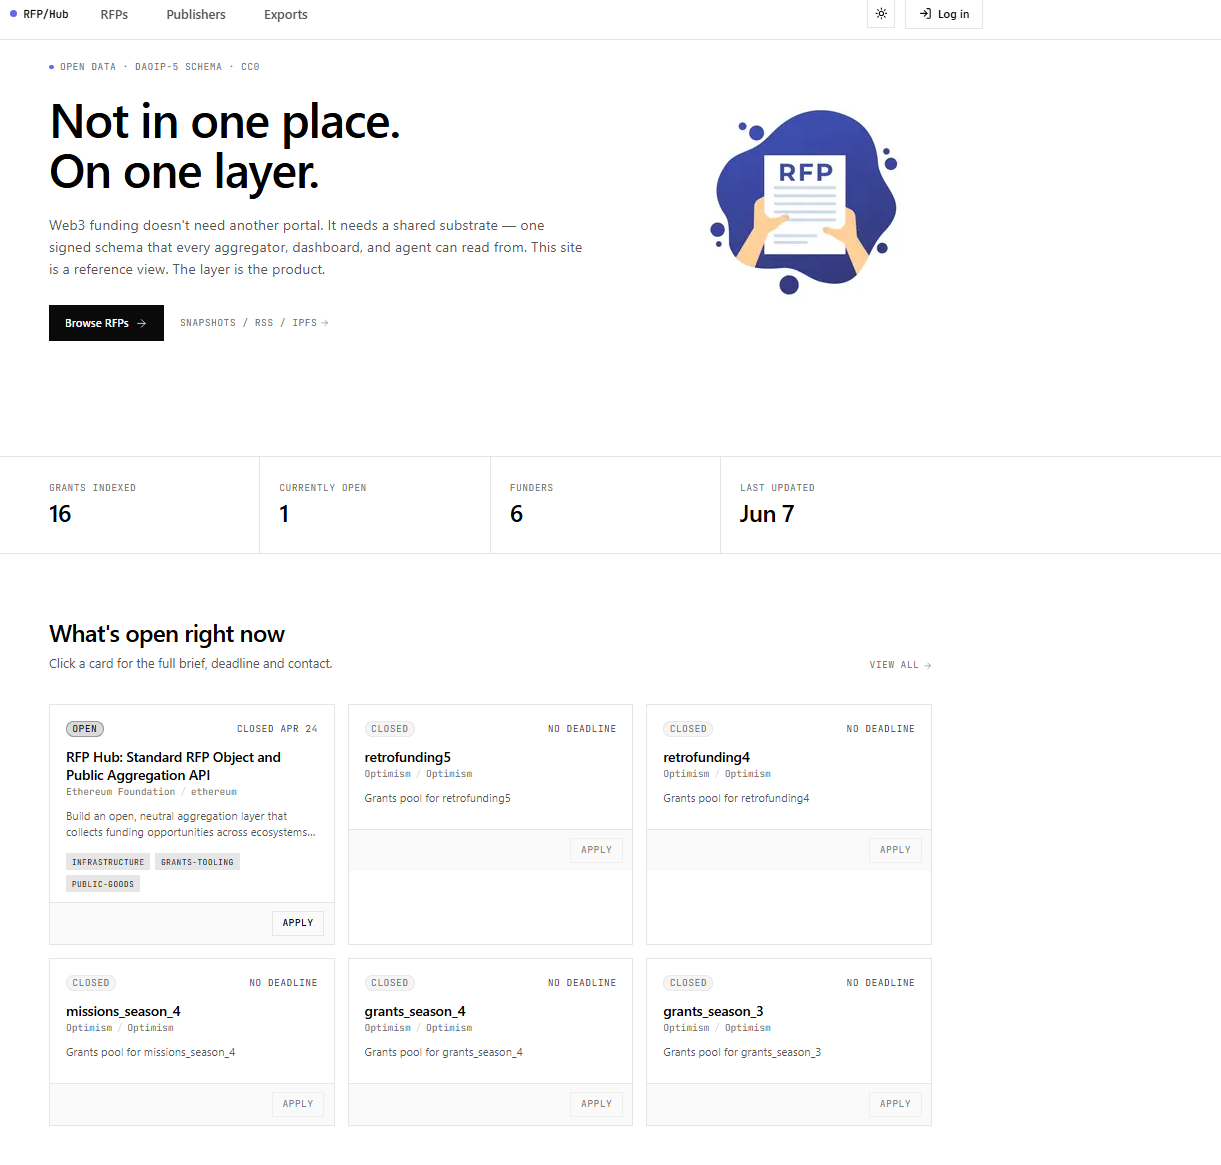Click the Log in button
Viewport: 1221px width, 1165px height.
[944, 14]
